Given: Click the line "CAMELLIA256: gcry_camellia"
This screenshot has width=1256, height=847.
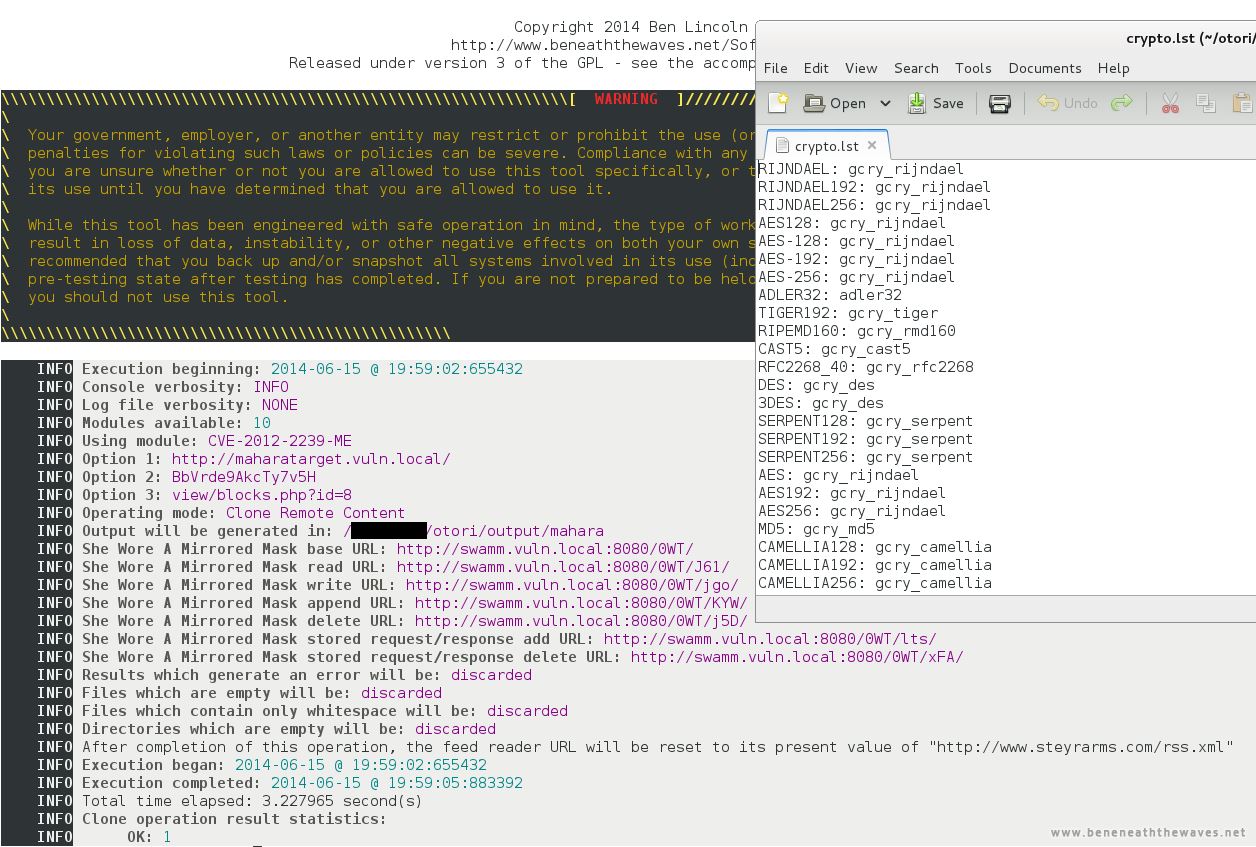Looking at the screenshot, I should [875, 583].
